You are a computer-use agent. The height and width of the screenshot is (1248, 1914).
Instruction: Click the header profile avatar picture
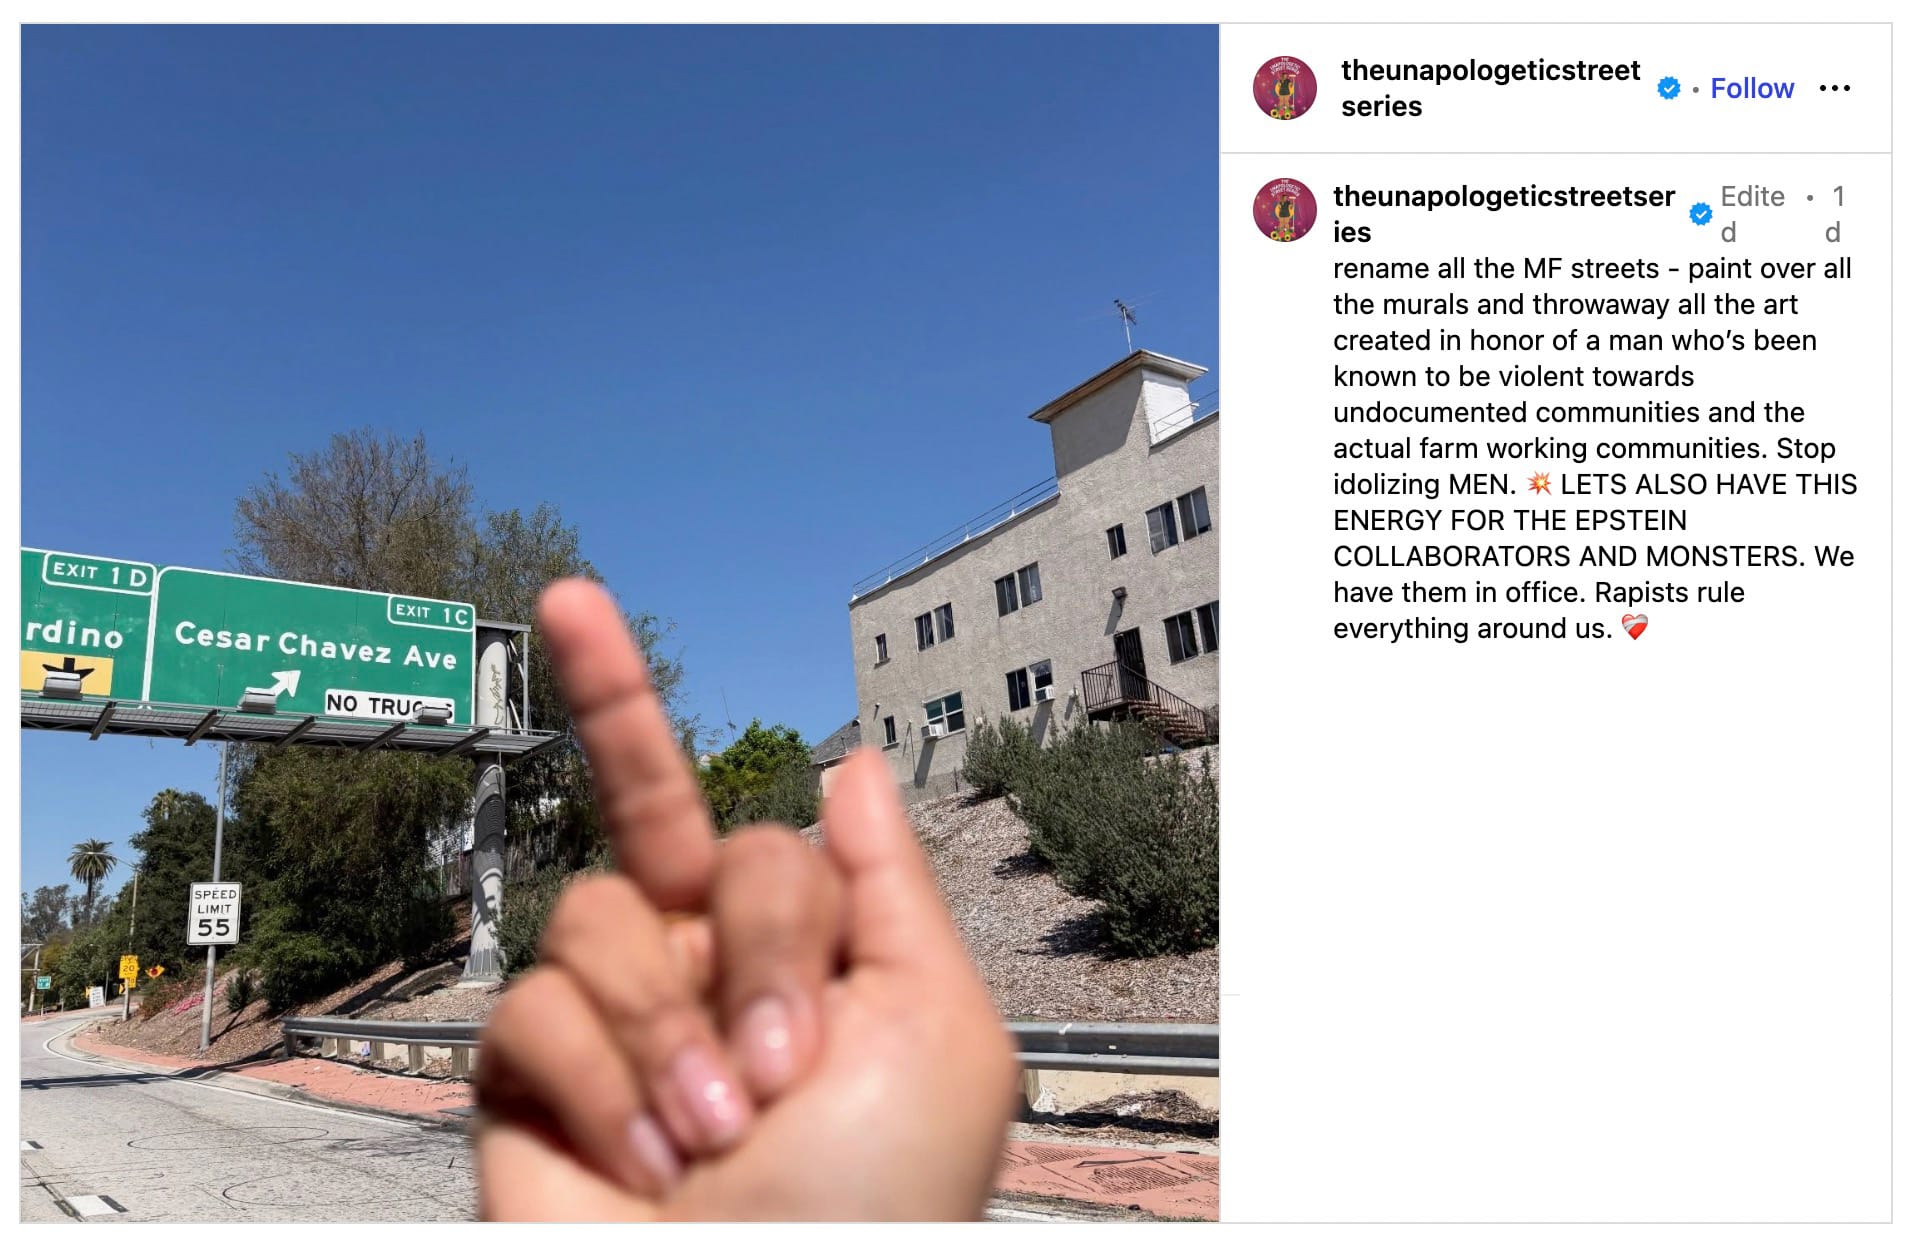[1284, 88]
